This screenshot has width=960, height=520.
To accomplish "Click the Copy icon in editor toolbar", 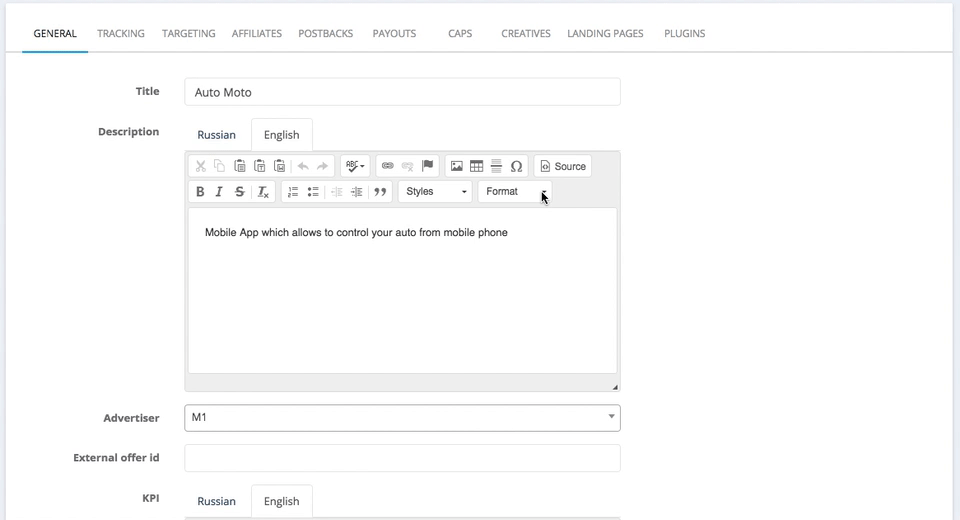I will pos(219,166).
